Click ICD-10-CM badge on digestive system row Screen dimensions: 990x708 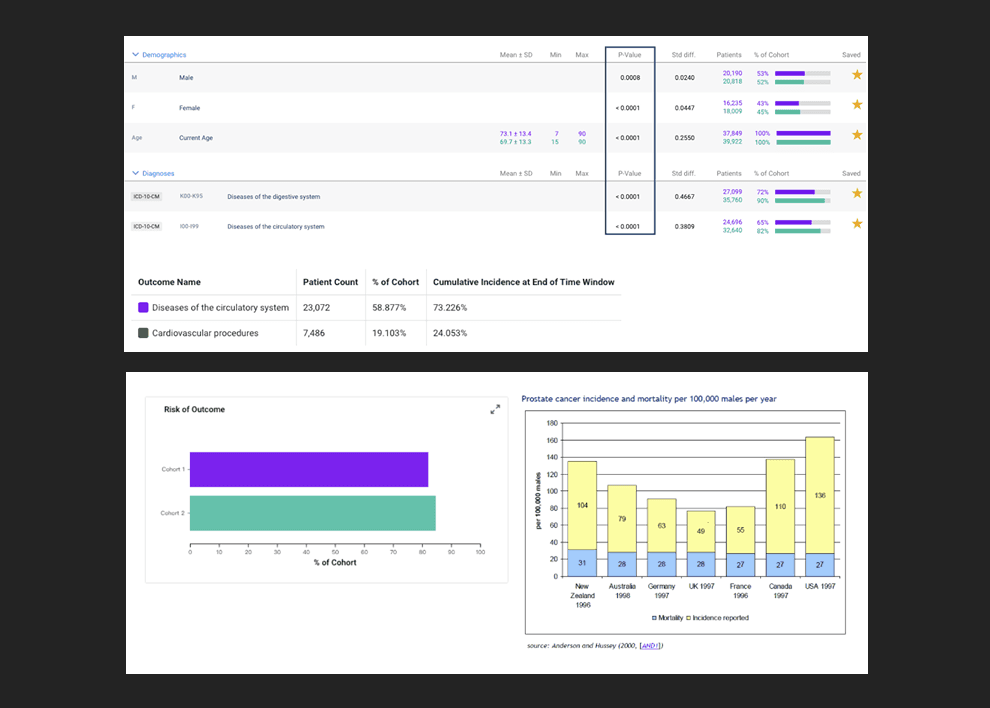click(146, 197)
